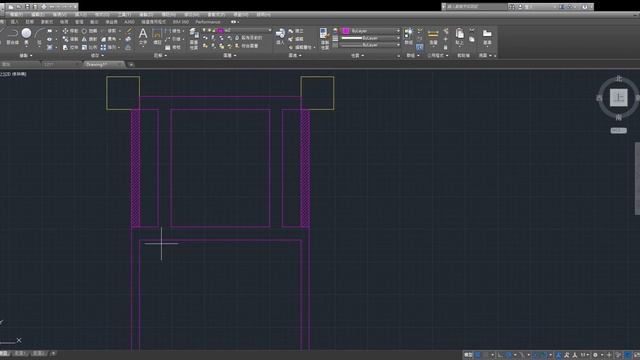Insert a Table from Annotation panel
The image size is (640, 360).
click(x=173, y=47)
